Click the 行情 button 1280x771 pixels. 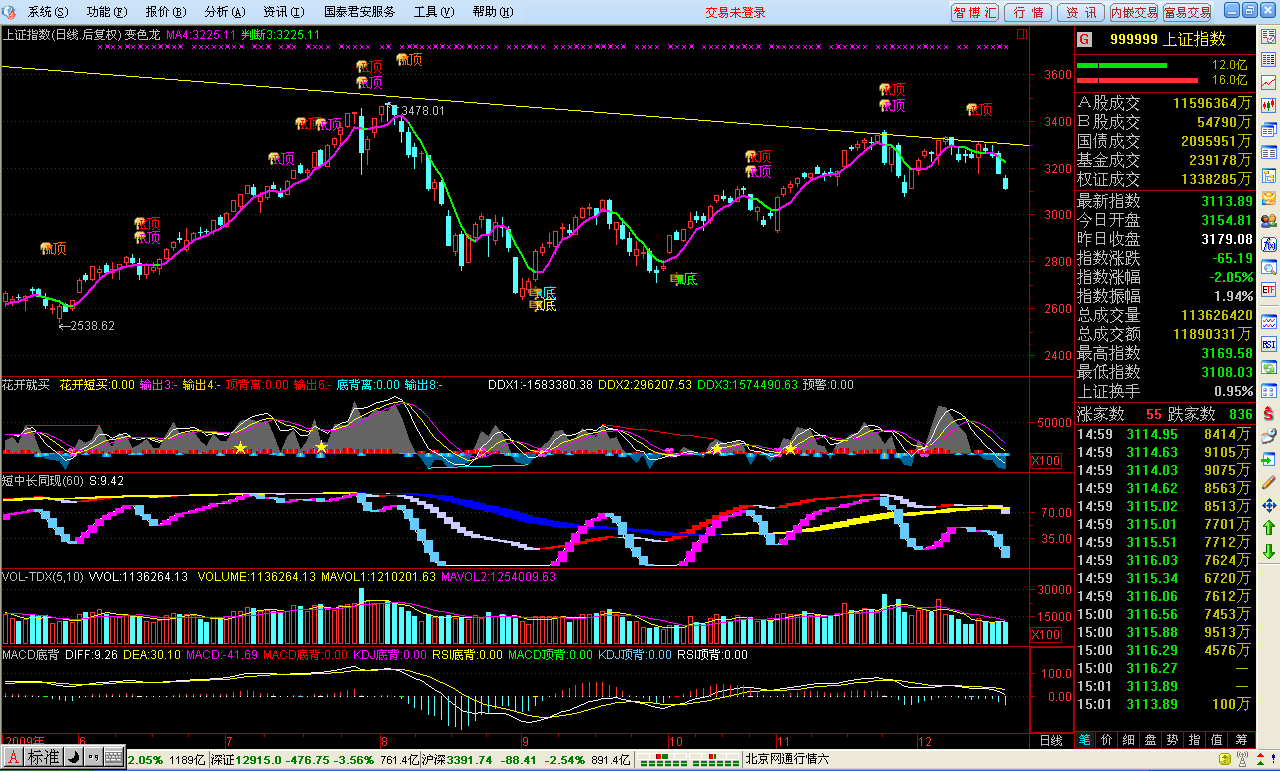[x=1028, y=12]
